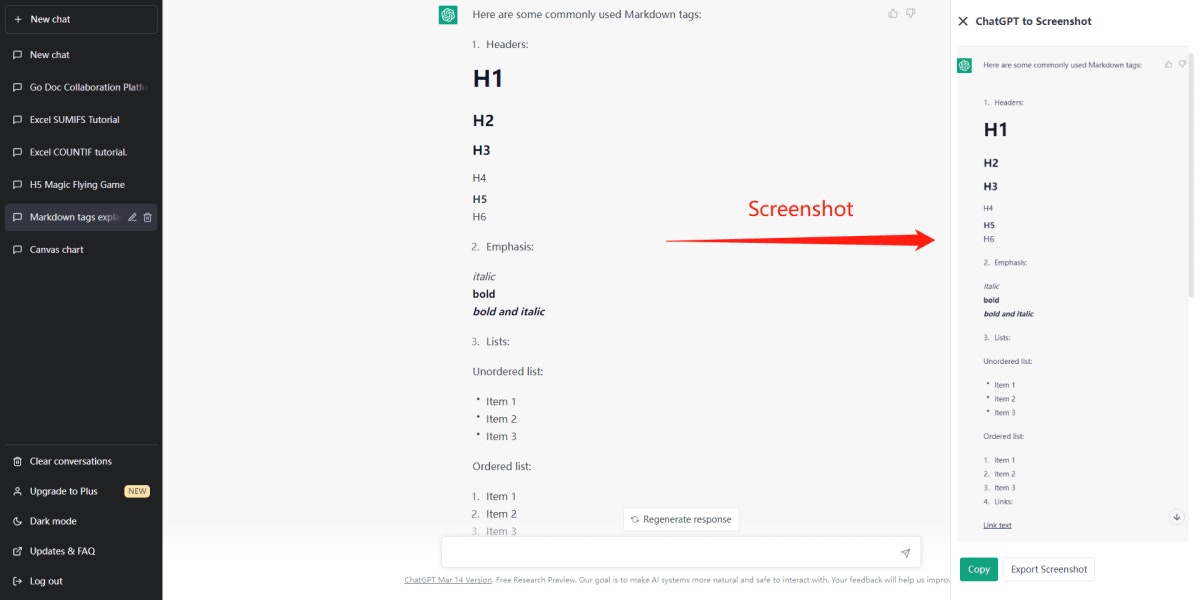This screenshot has height=600, width=1200.
Task: Click the NEW badge beside Upgrade to Plus
Action: click(137, 491)
